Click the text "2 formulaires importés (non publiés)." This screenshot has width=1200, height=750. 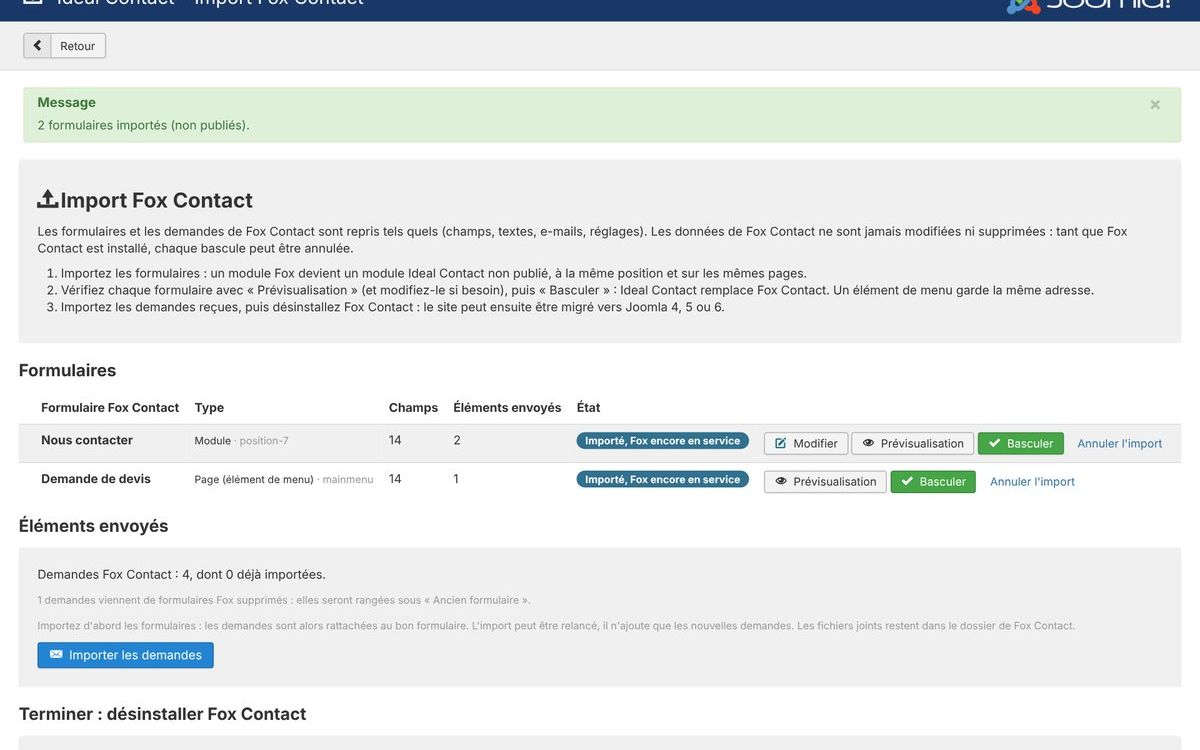[x=143, y=125]
